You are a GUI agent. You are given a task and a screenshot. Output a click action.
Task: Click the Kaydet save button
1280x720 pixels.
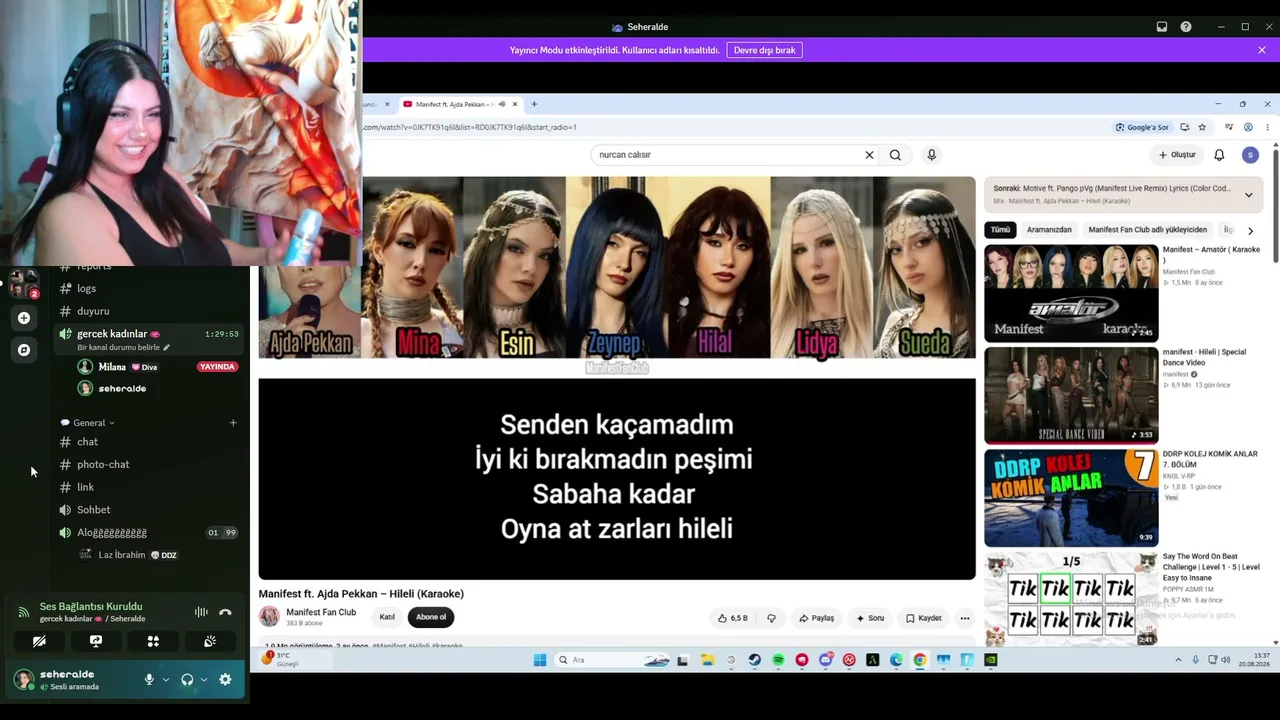pyautogui.click(x=924, y=618)
